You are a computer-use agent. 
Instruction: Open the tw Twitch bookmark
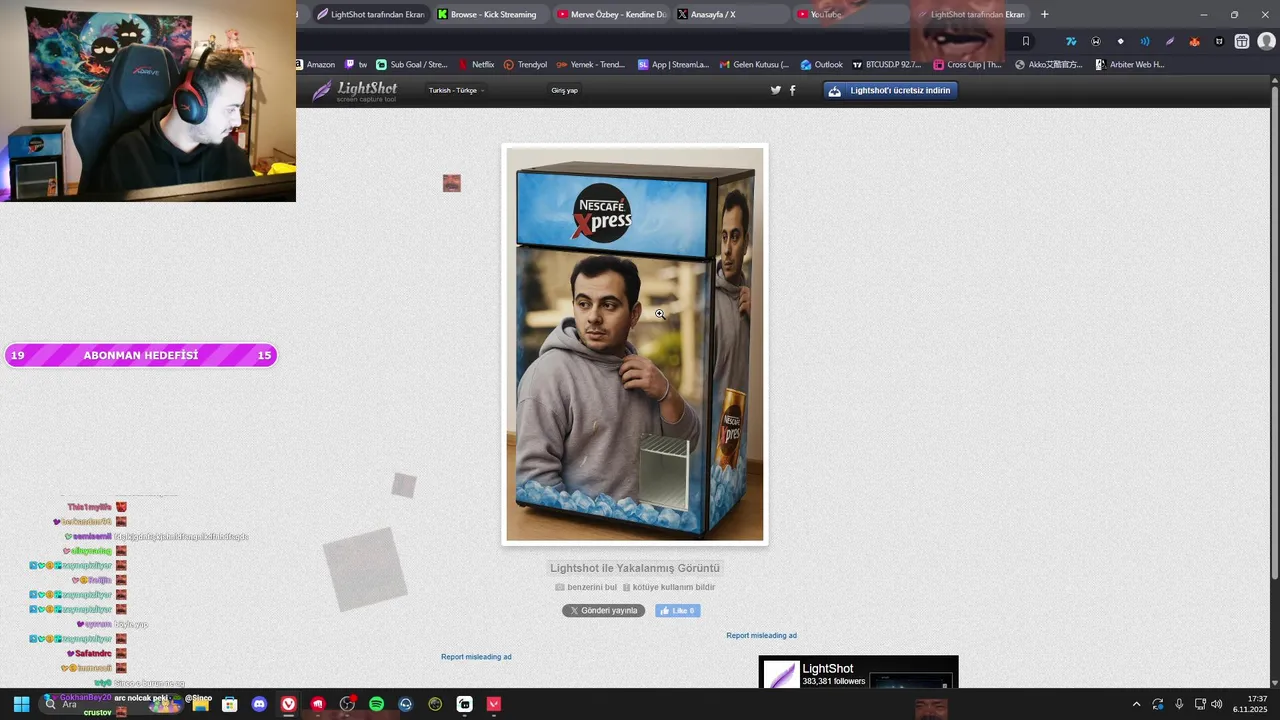355,64
